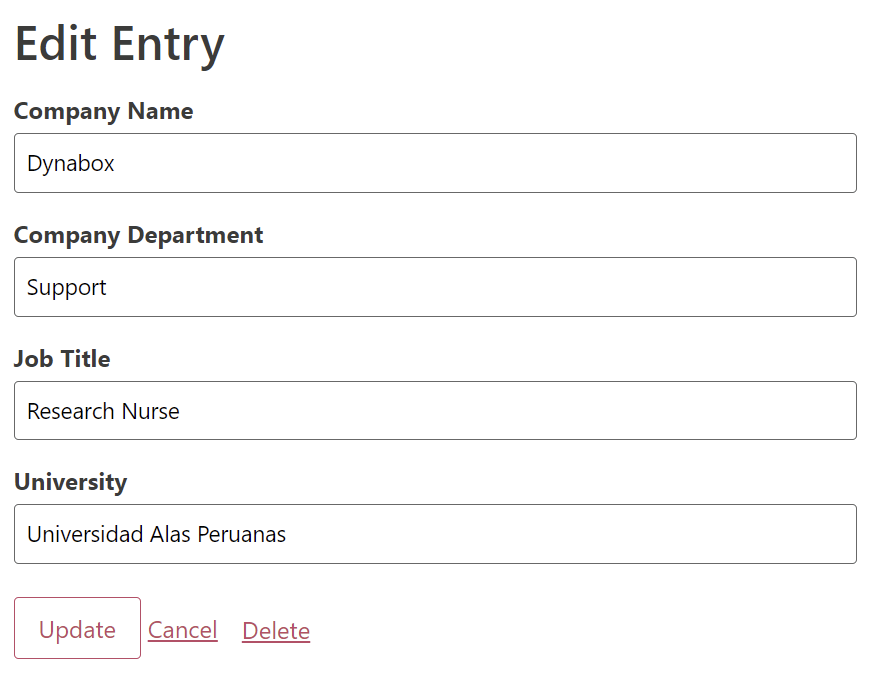
Task: Click into the University text field
Action: [435, 534]
